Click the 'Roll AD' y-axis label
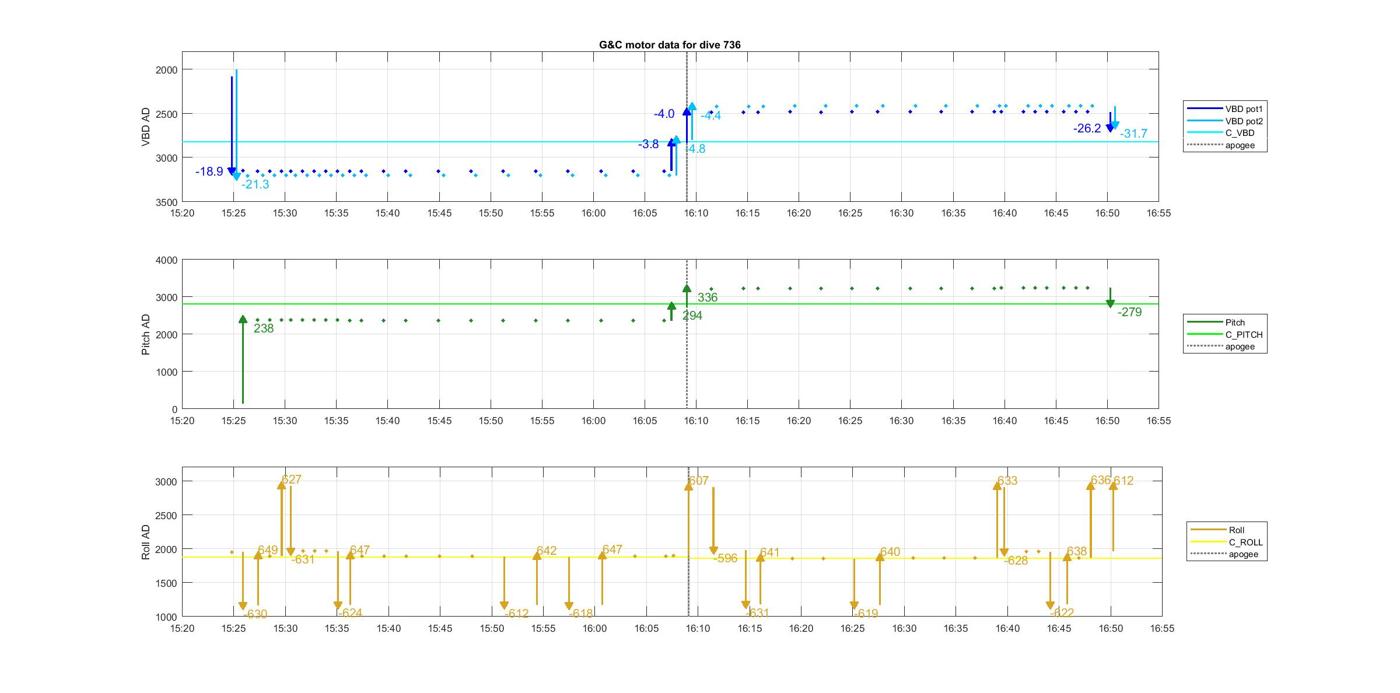Image resolution: width=1400 pixels, height=693 pixels. pyautogui.click(x=146, y=541)
